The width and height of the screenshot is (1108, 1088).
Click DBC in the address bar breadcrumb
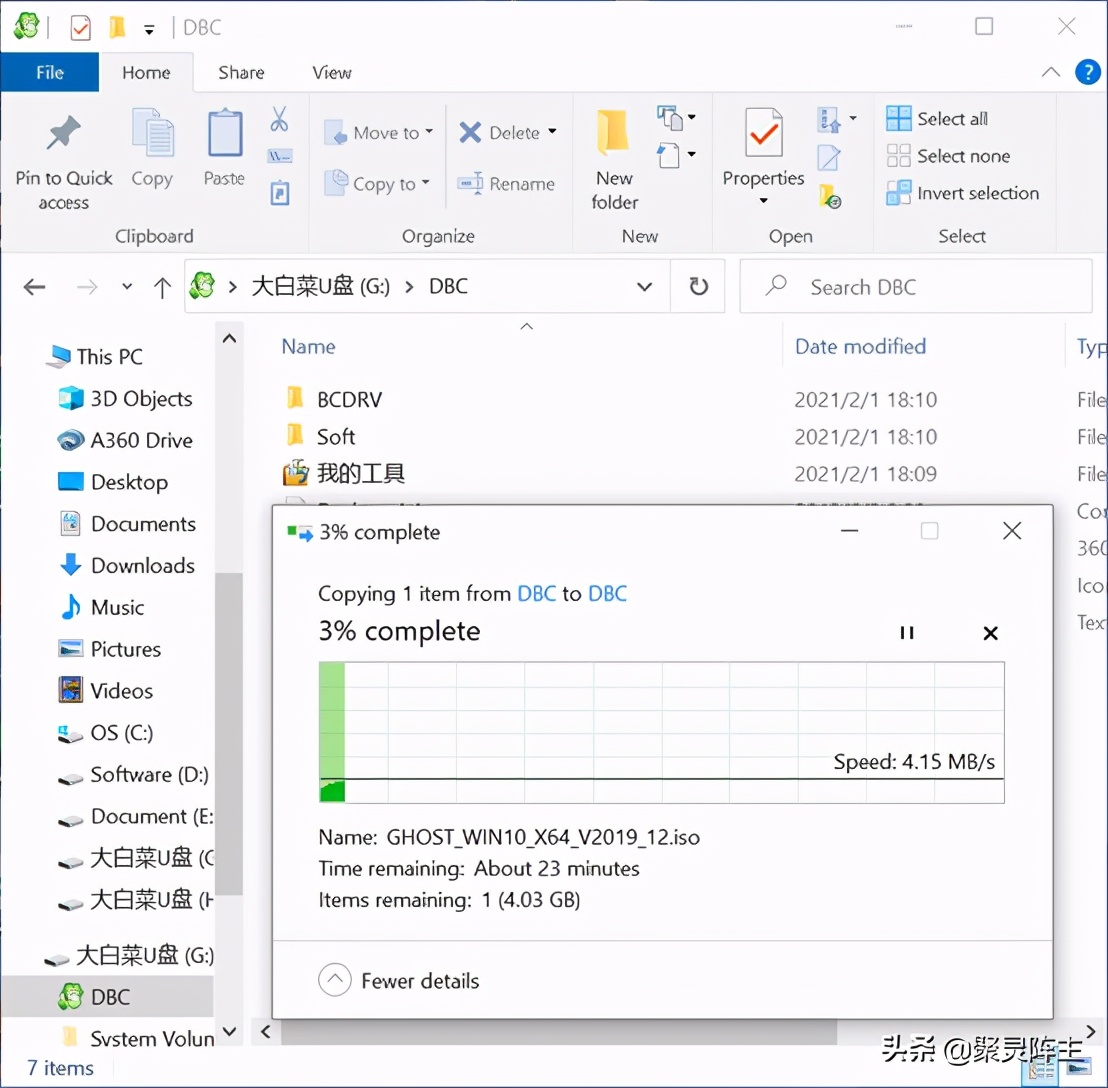coord(448,286)
